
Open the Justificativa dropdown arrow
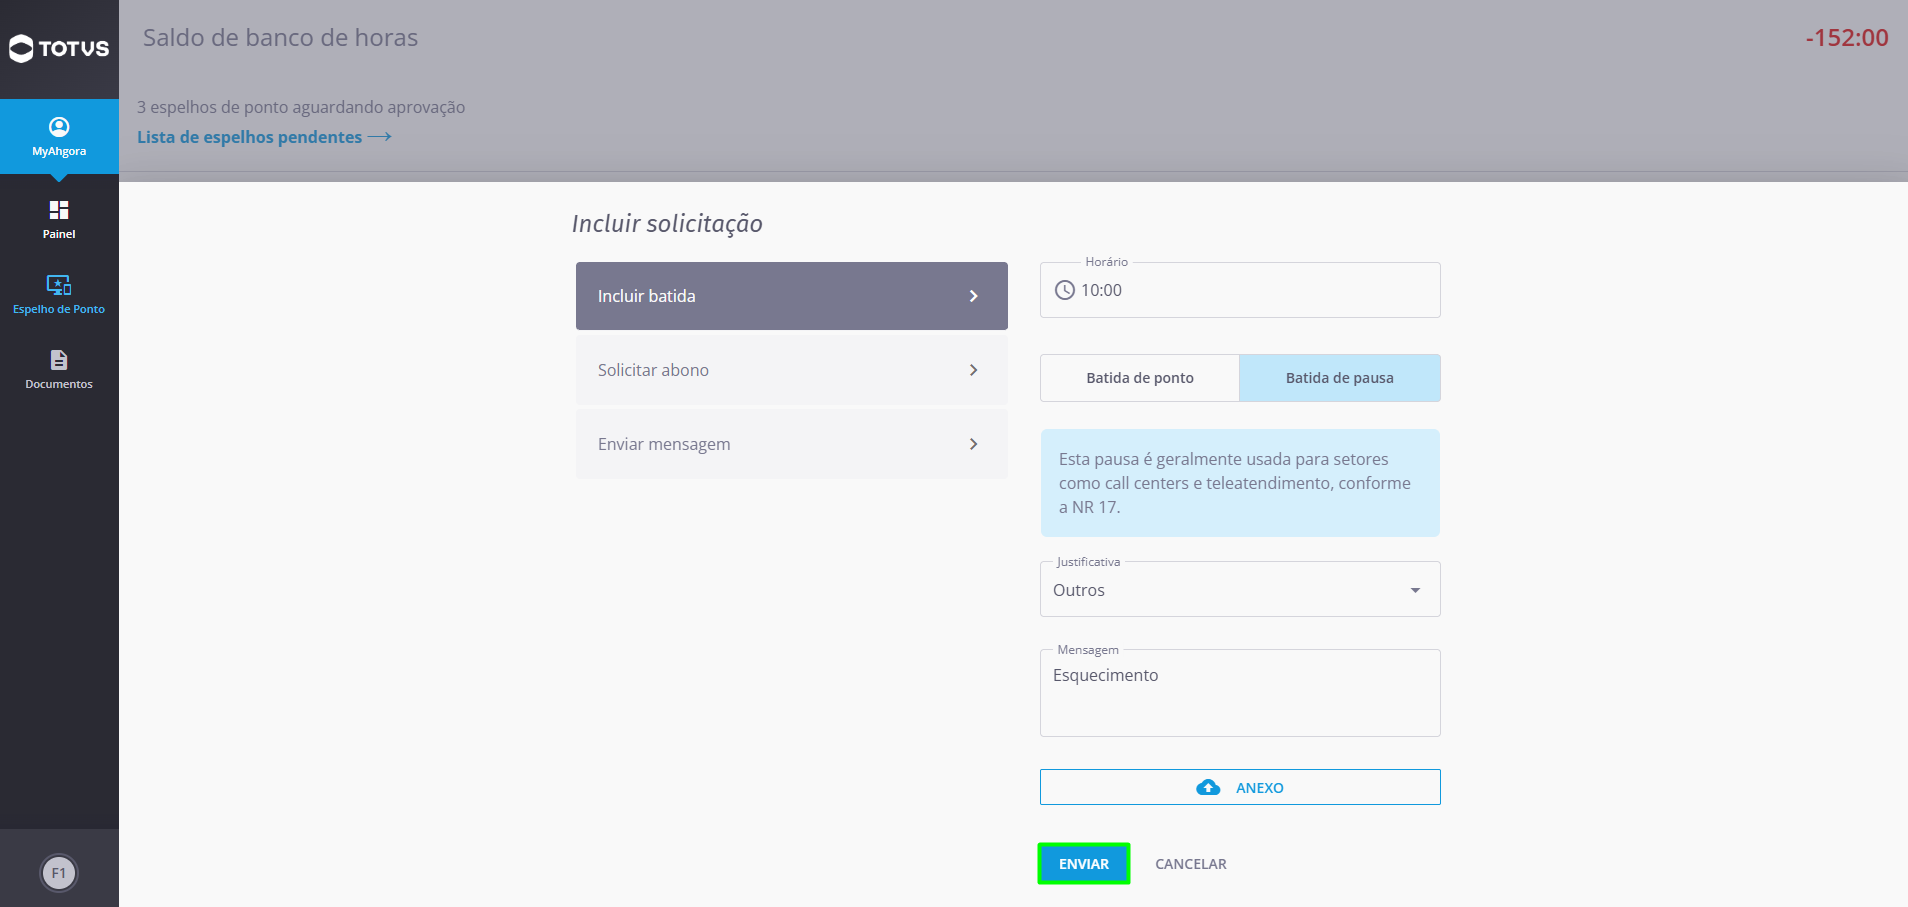pyautogui.click(x=1415, y=590)
